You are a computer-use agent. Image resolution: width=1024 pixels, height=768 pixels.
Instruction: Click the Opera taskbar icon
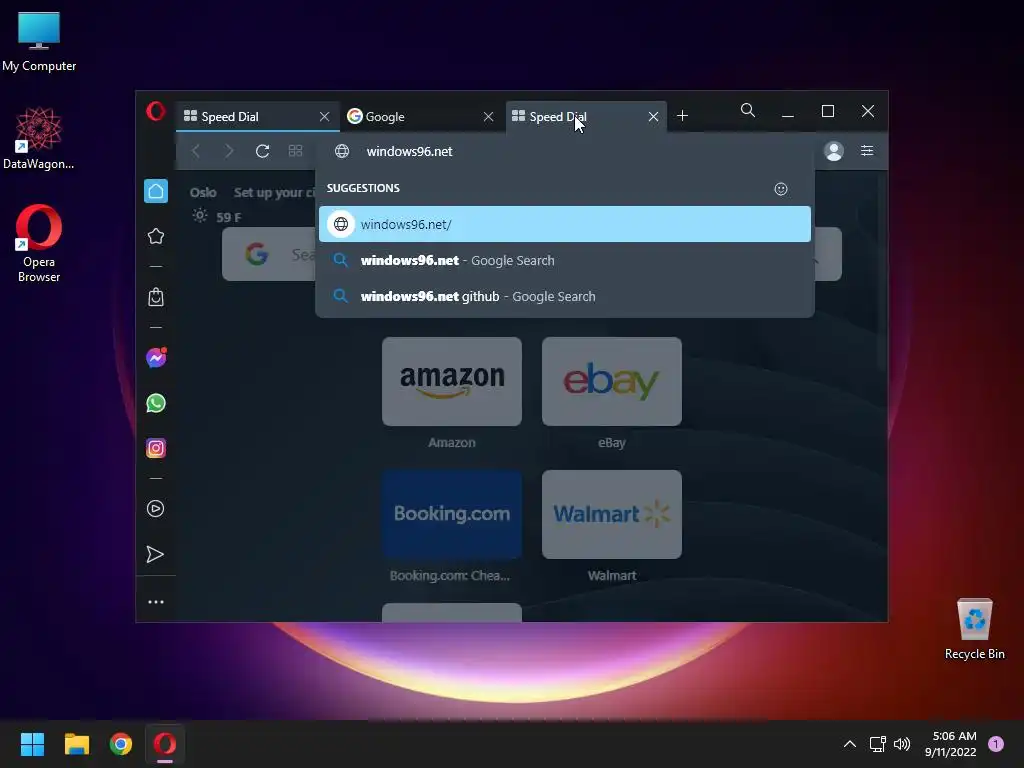coord(165,744)
